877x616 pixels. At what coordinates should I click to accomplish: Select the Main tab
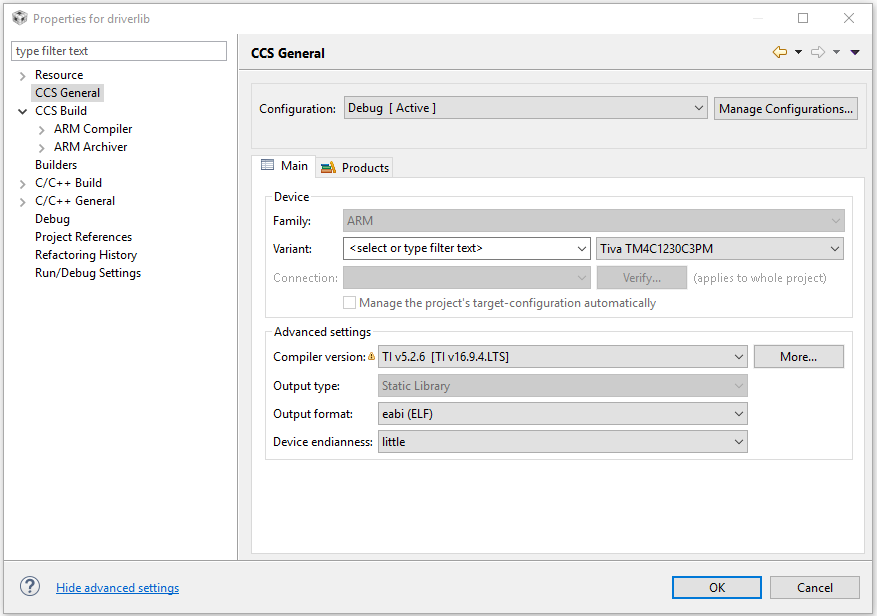click(284, 166)
